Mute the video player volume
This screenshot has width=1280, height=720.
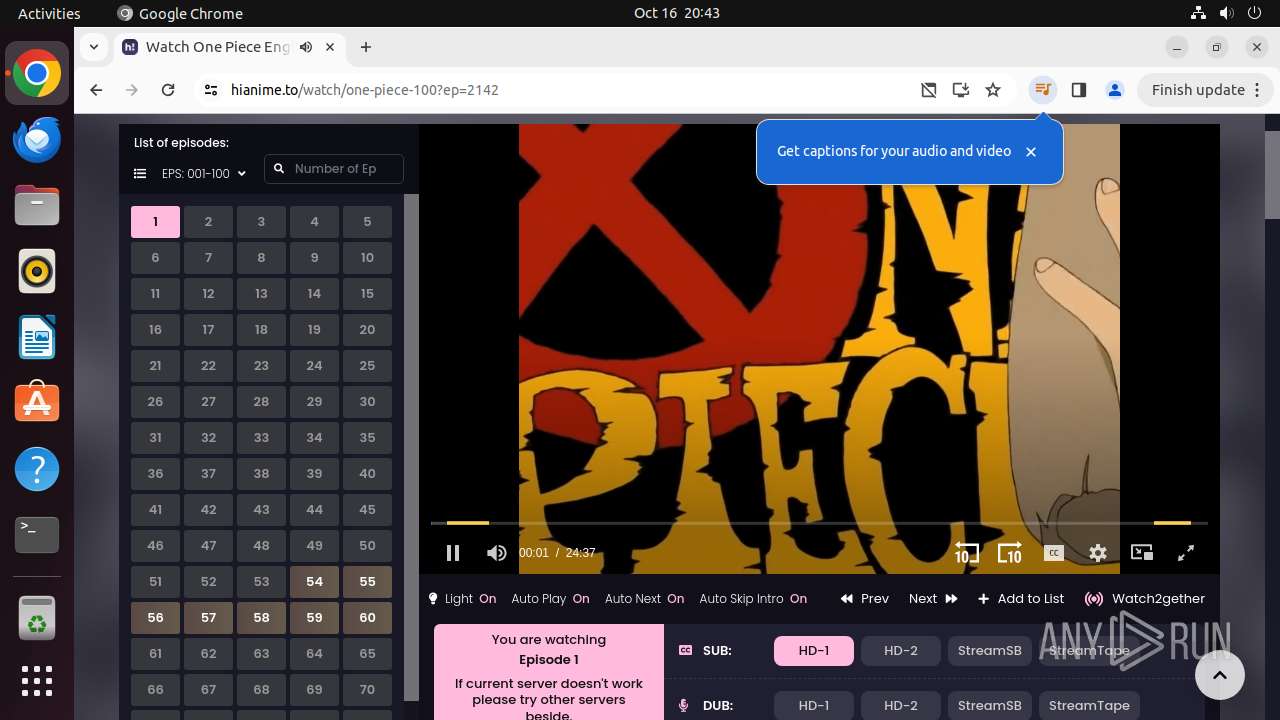pos(496,553)
